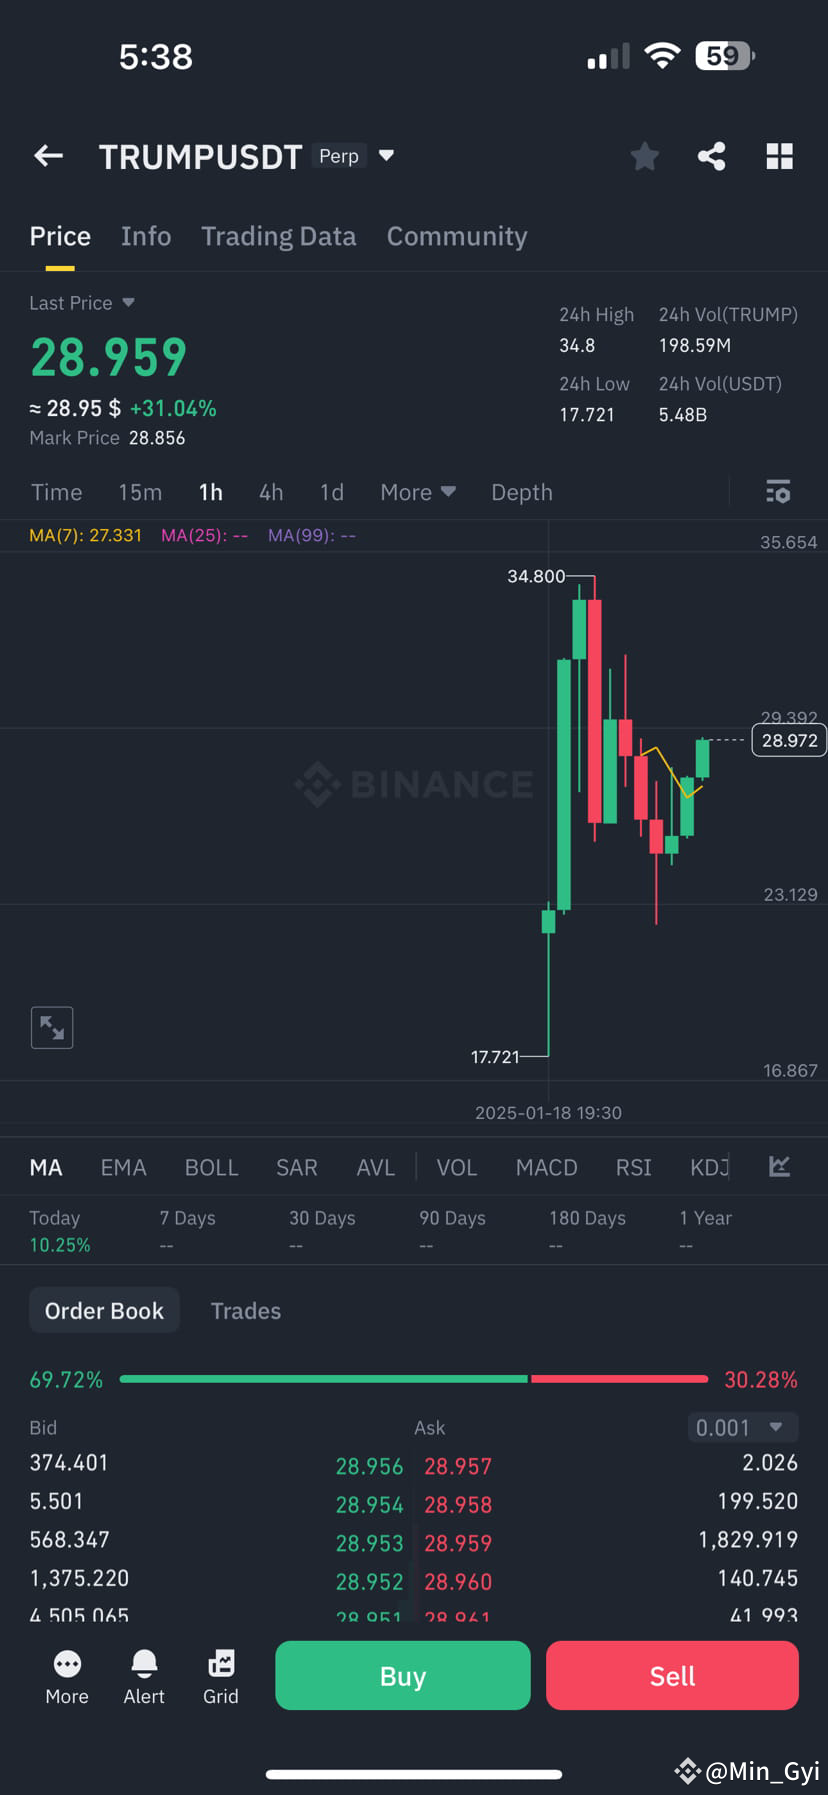The image size is (828, 1795).
Task: Select the candlestick chart type icon
Action: [x=779, y=1166]
